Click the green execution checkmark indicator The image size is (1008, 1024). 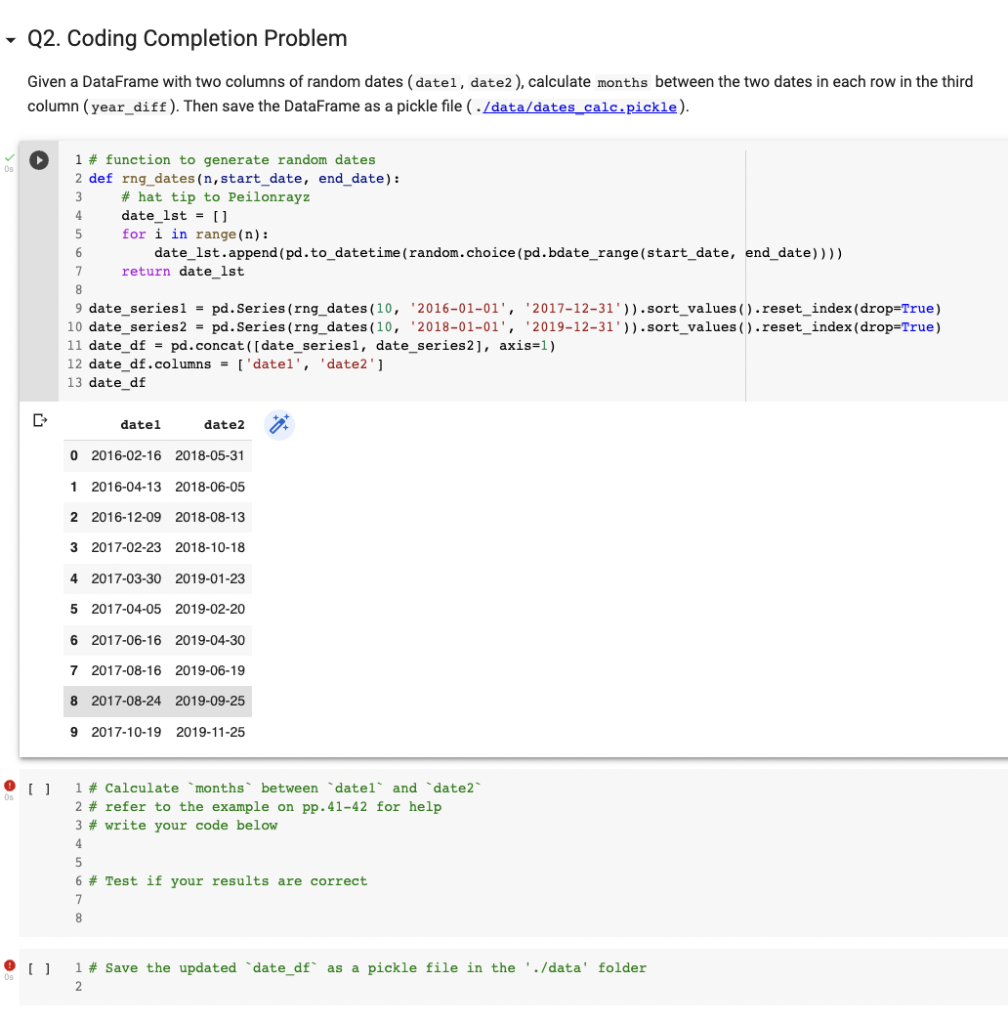pyautogui.click(x=8, y=157)
